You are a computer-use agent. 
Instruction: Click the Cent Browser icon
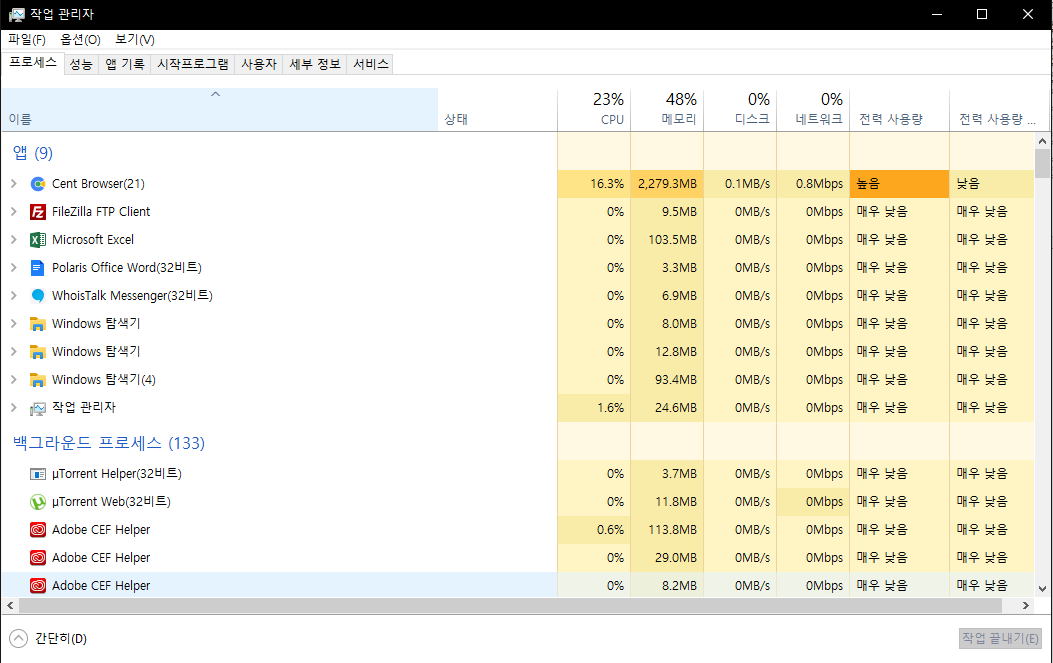[x=38, y=183]
